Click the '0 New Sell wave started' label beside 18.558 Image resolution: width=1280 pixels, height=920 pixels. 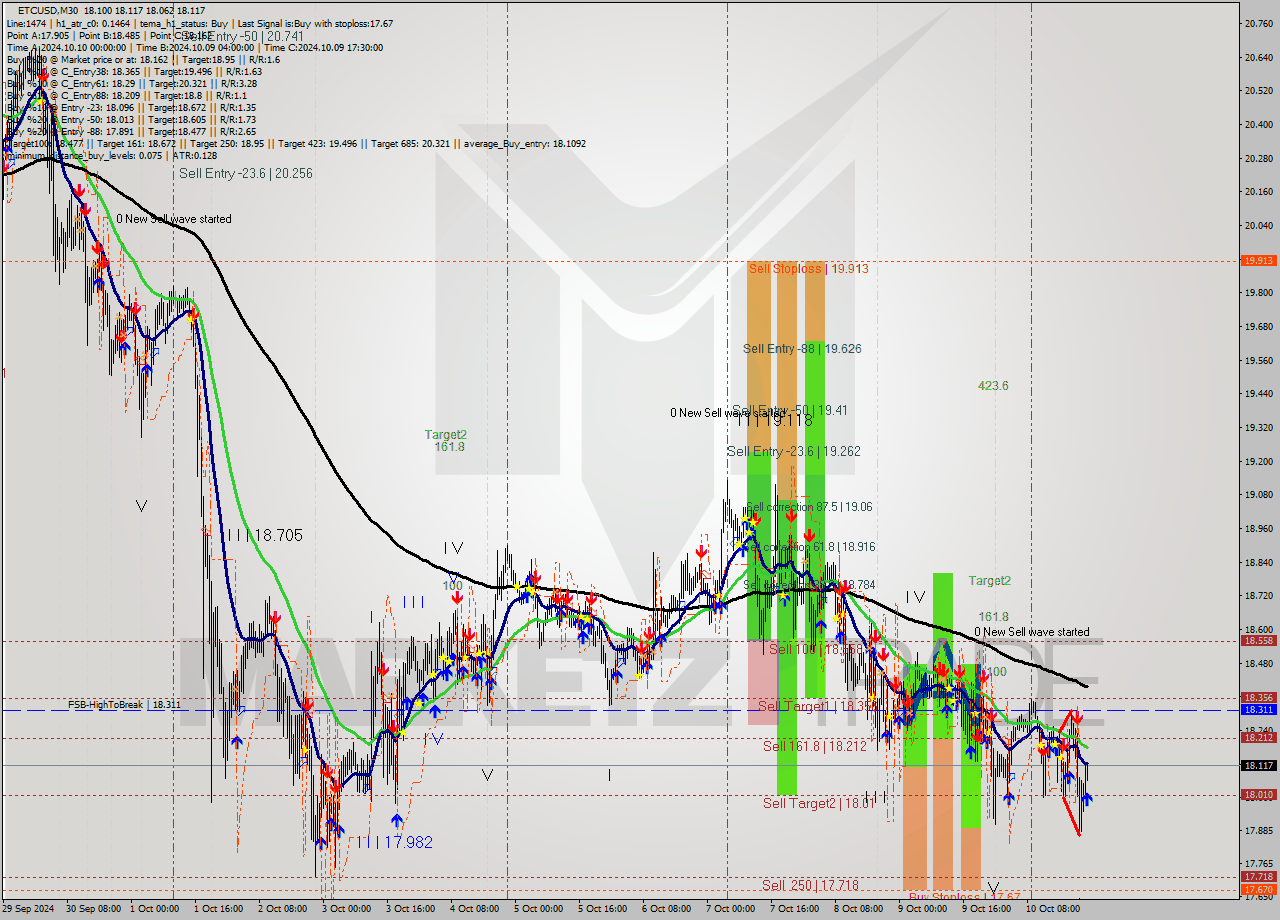(x=1032, y=632)
